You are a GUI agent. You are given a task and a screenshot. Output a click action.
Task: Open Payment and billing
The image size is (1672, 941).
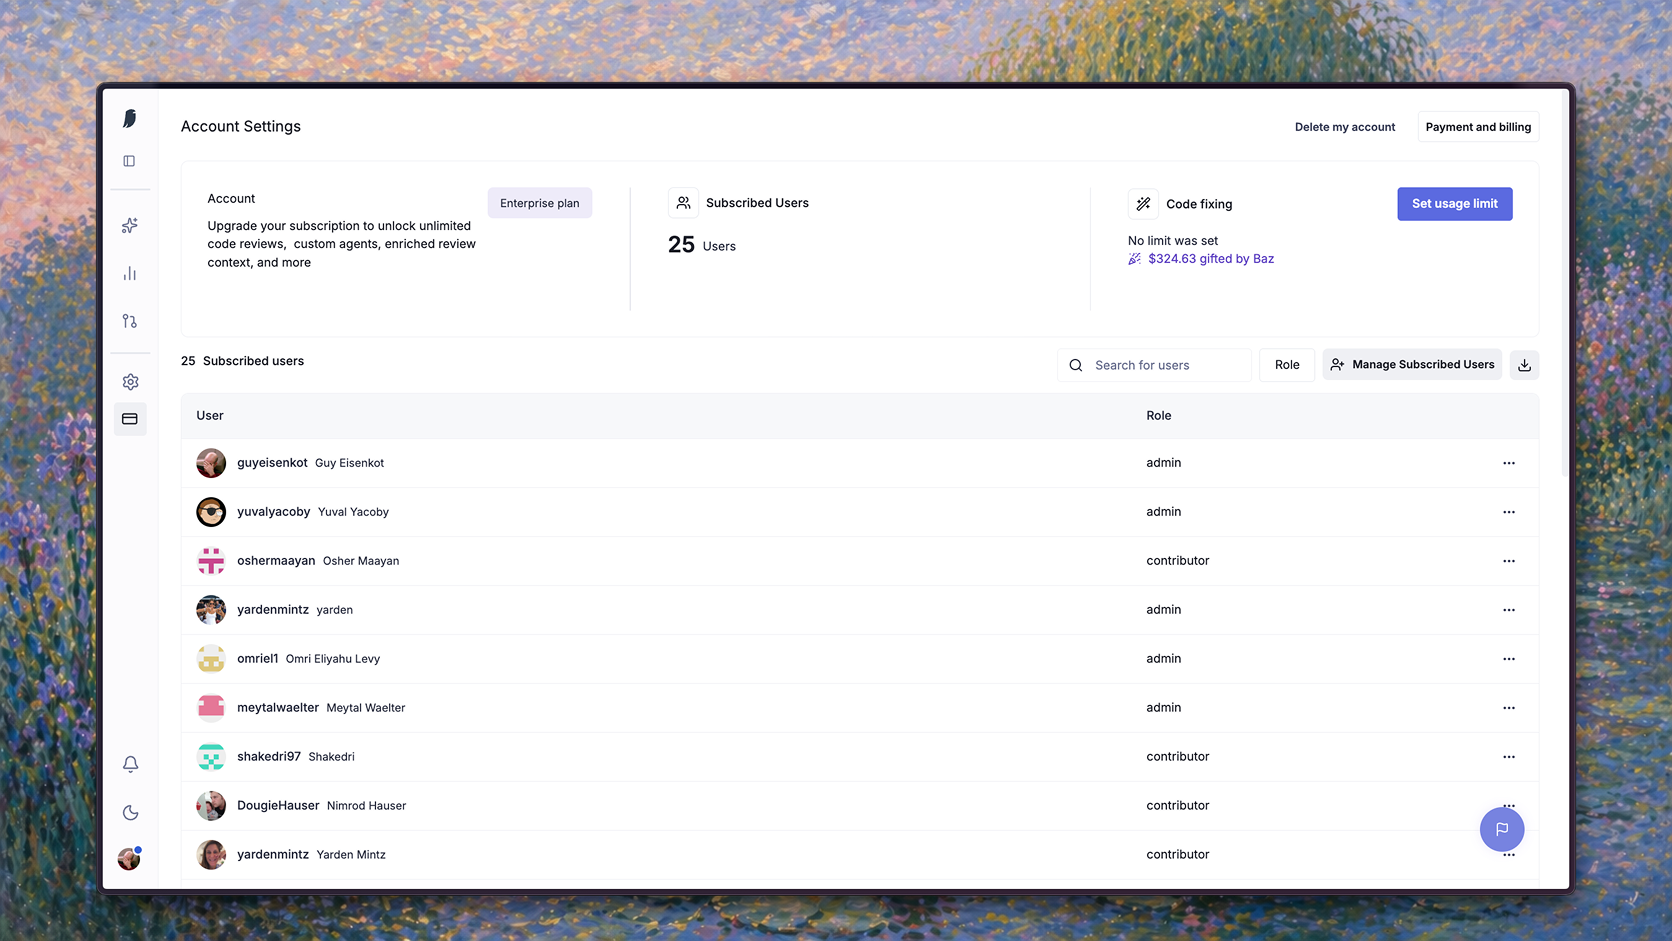pos(1478,127)
